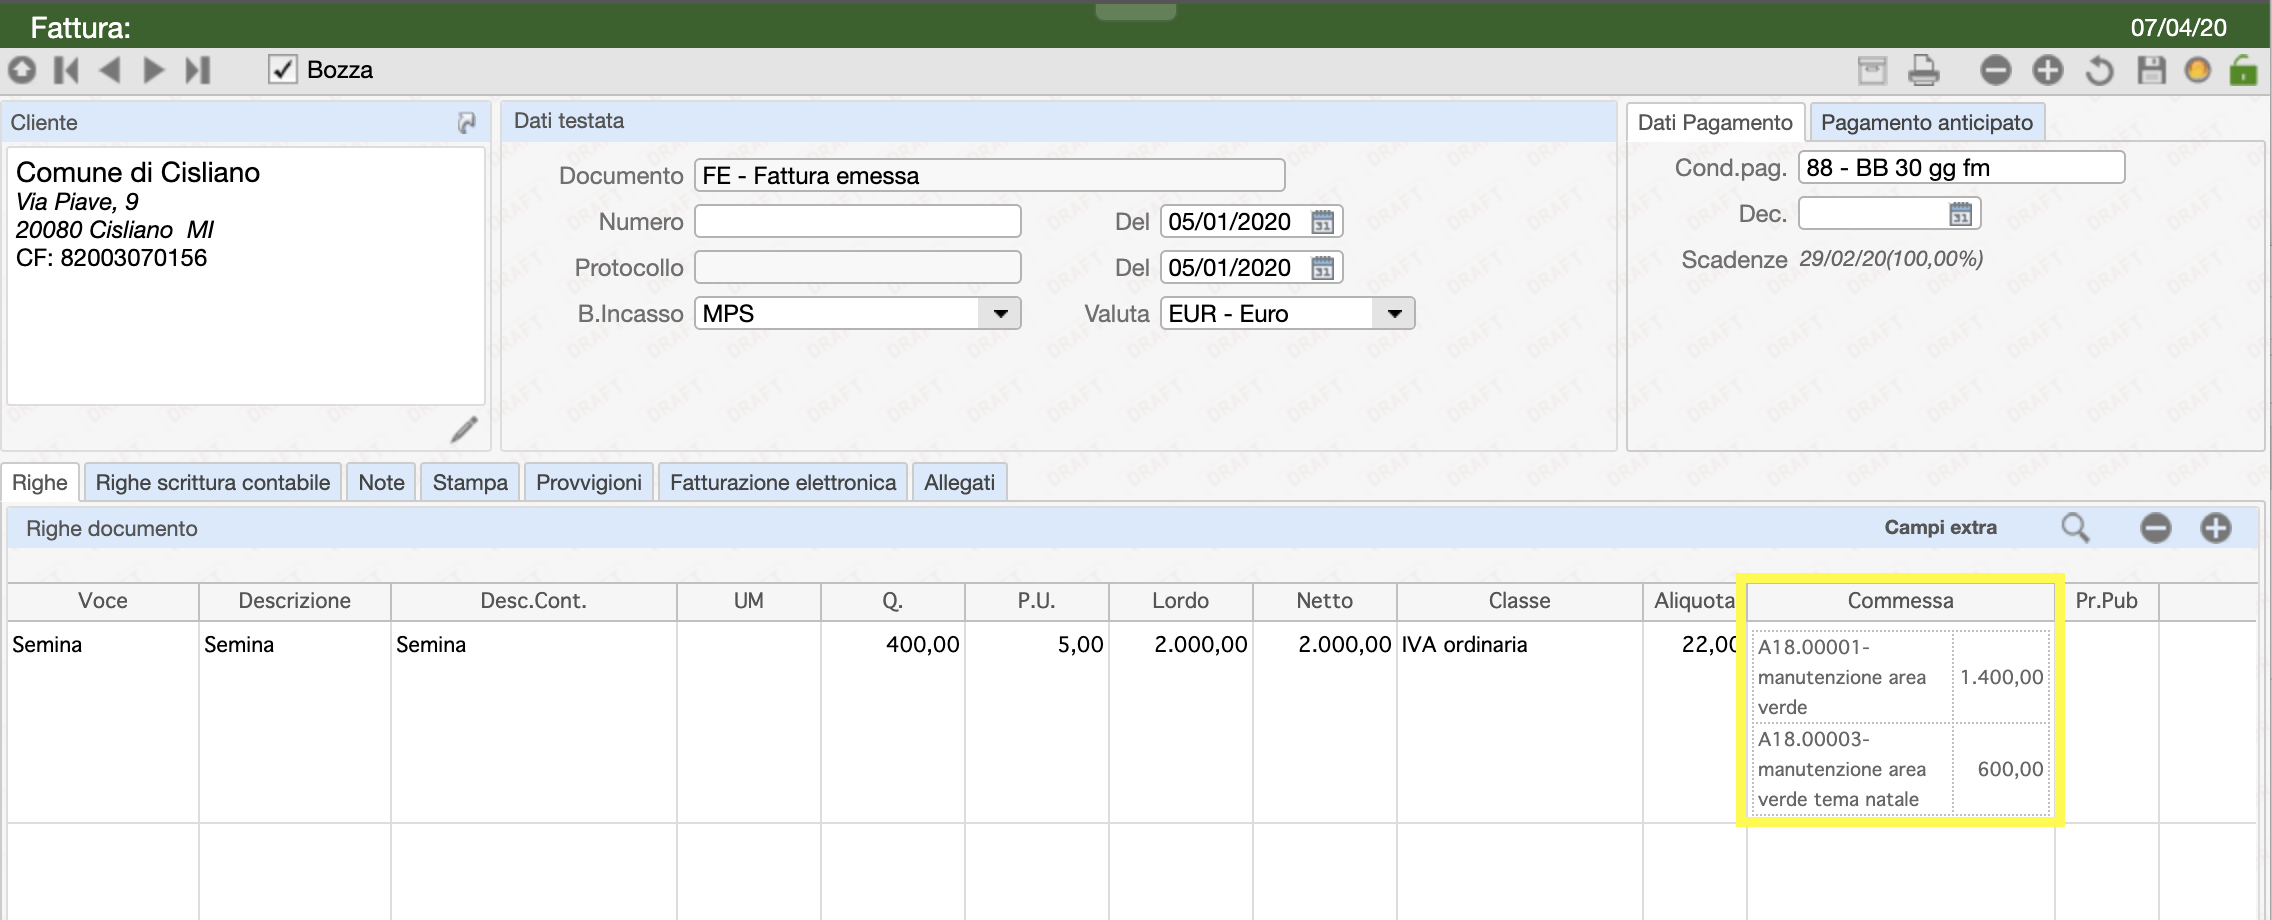
Task: Click the upload arrow circle icon in toolbar
Action: (x=22, y=70)
